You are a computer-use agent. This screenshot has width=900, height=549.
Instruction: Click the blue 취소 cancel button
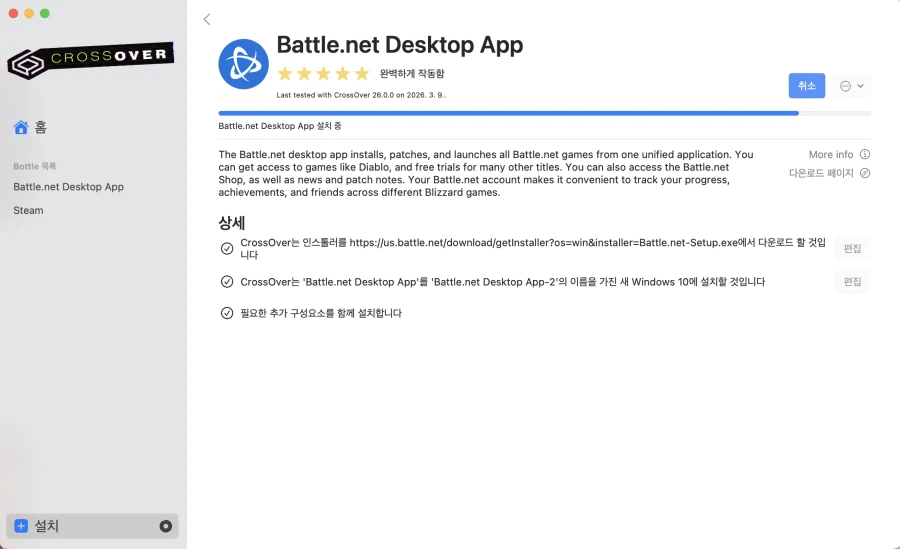pos(806,86)
